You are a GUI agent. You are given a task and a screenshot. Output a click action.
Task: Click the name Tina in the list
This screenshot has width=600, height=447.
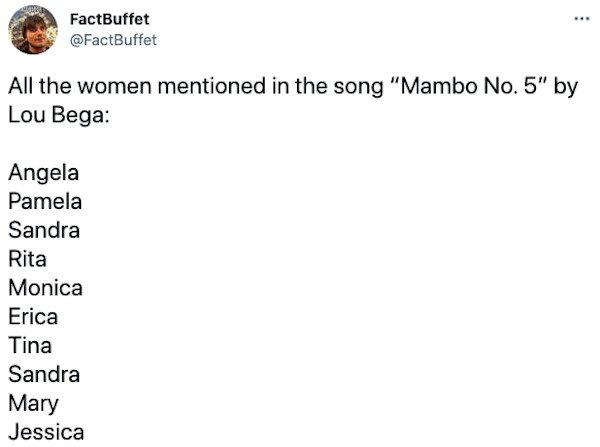click(29, 346)
